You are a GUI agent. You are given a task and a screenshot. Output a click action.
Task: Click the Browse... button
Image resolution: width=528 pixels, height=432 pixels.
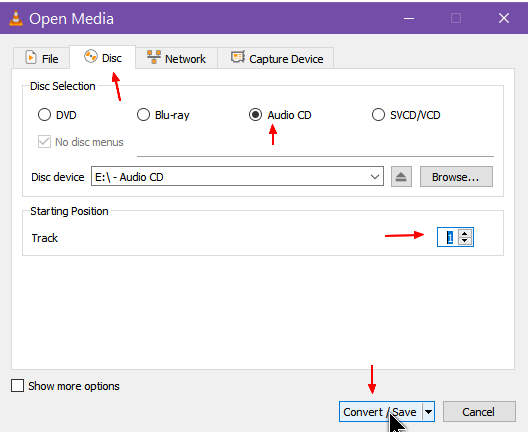pyautogui.click(x=456, y=176)
